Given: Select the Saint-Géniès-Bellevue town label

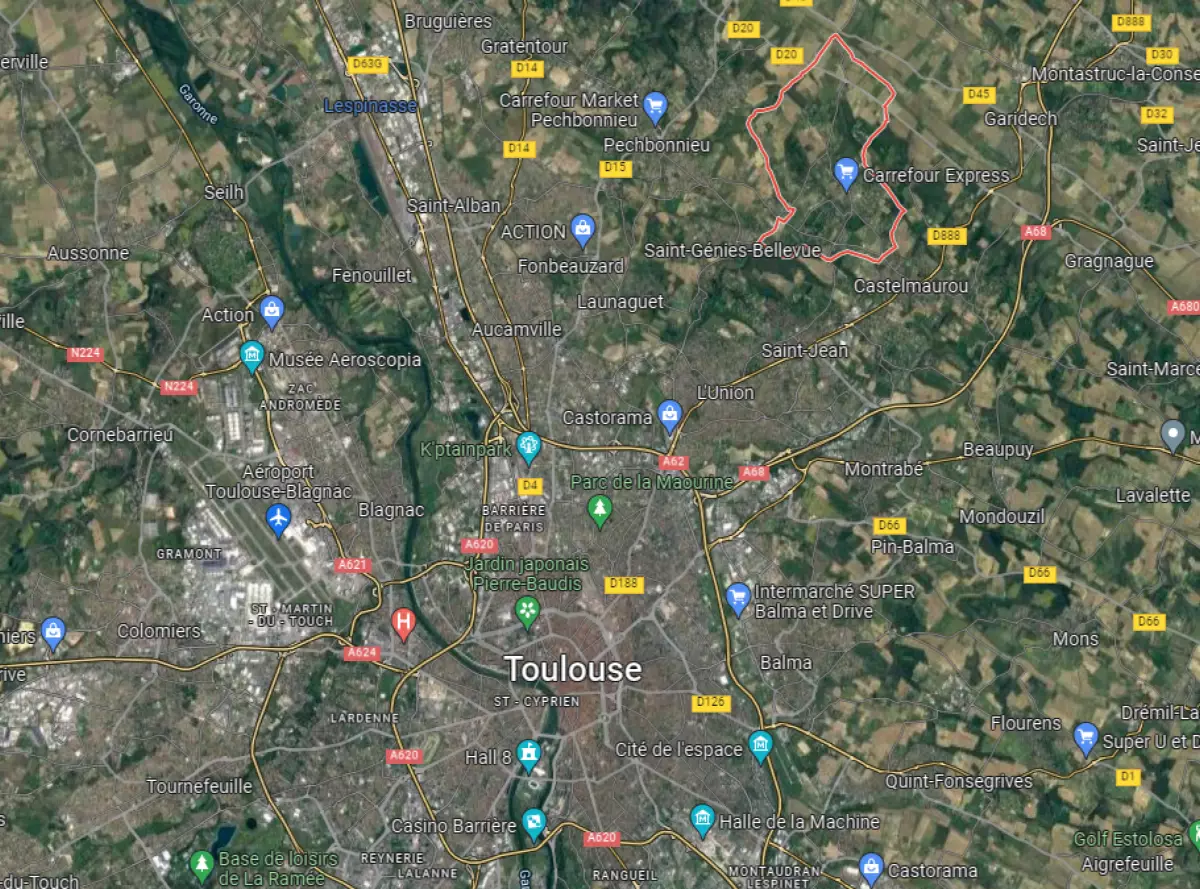Looking at the screenshot, I should [732, 249].
